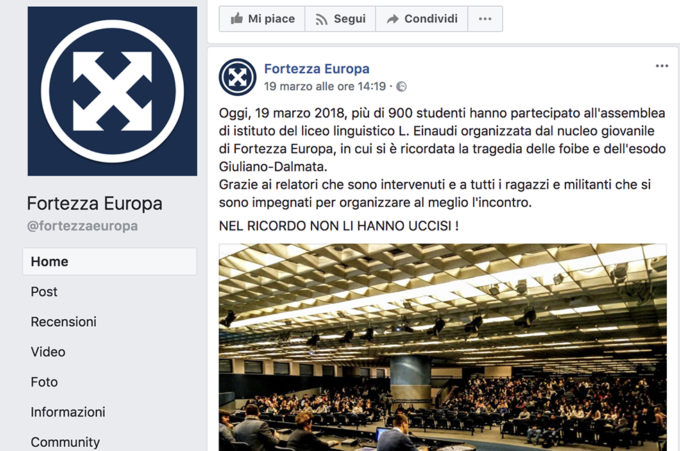This screenshot has height=451, width=680.
Task: Click the small Fortezza Europa post avatar
Action: tap(237, 77)
